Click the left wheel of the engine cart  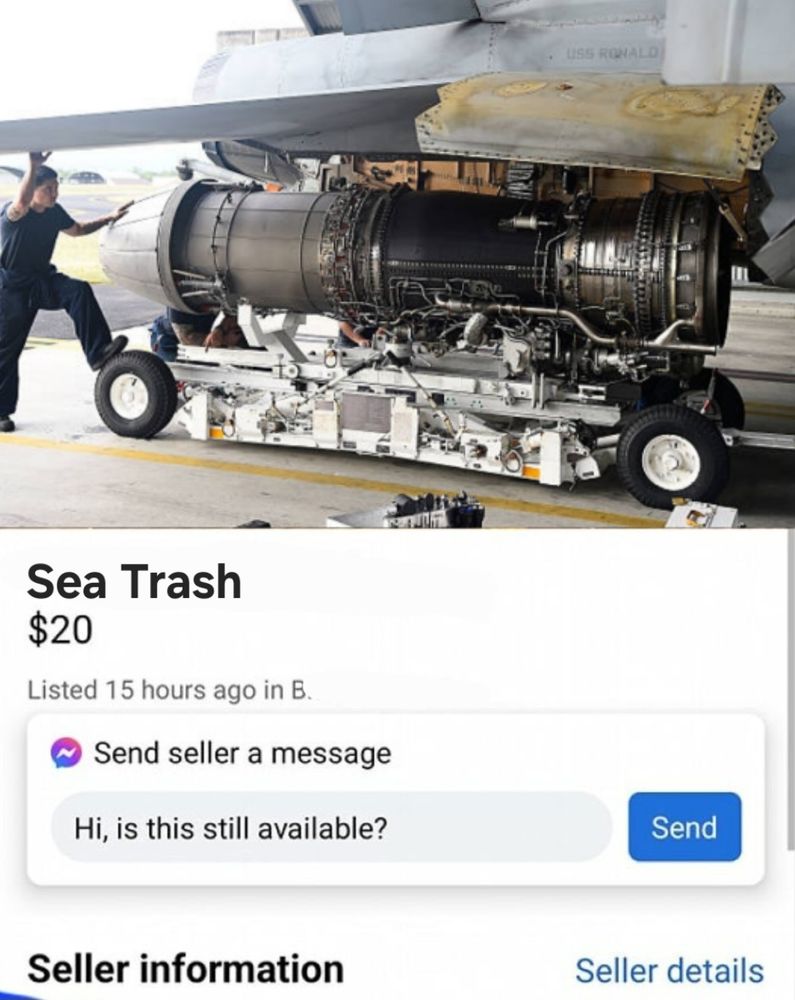135,395
